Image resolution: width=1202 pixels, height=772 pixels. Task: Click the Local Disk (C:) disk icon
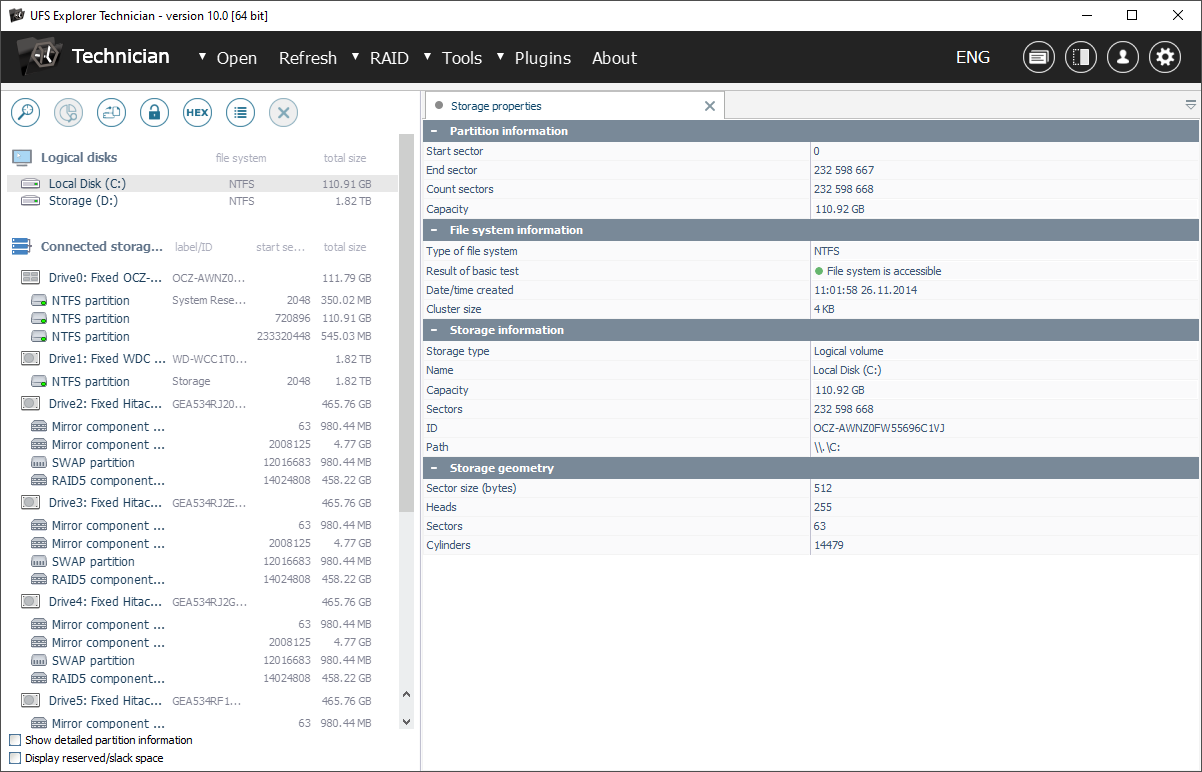31,184
